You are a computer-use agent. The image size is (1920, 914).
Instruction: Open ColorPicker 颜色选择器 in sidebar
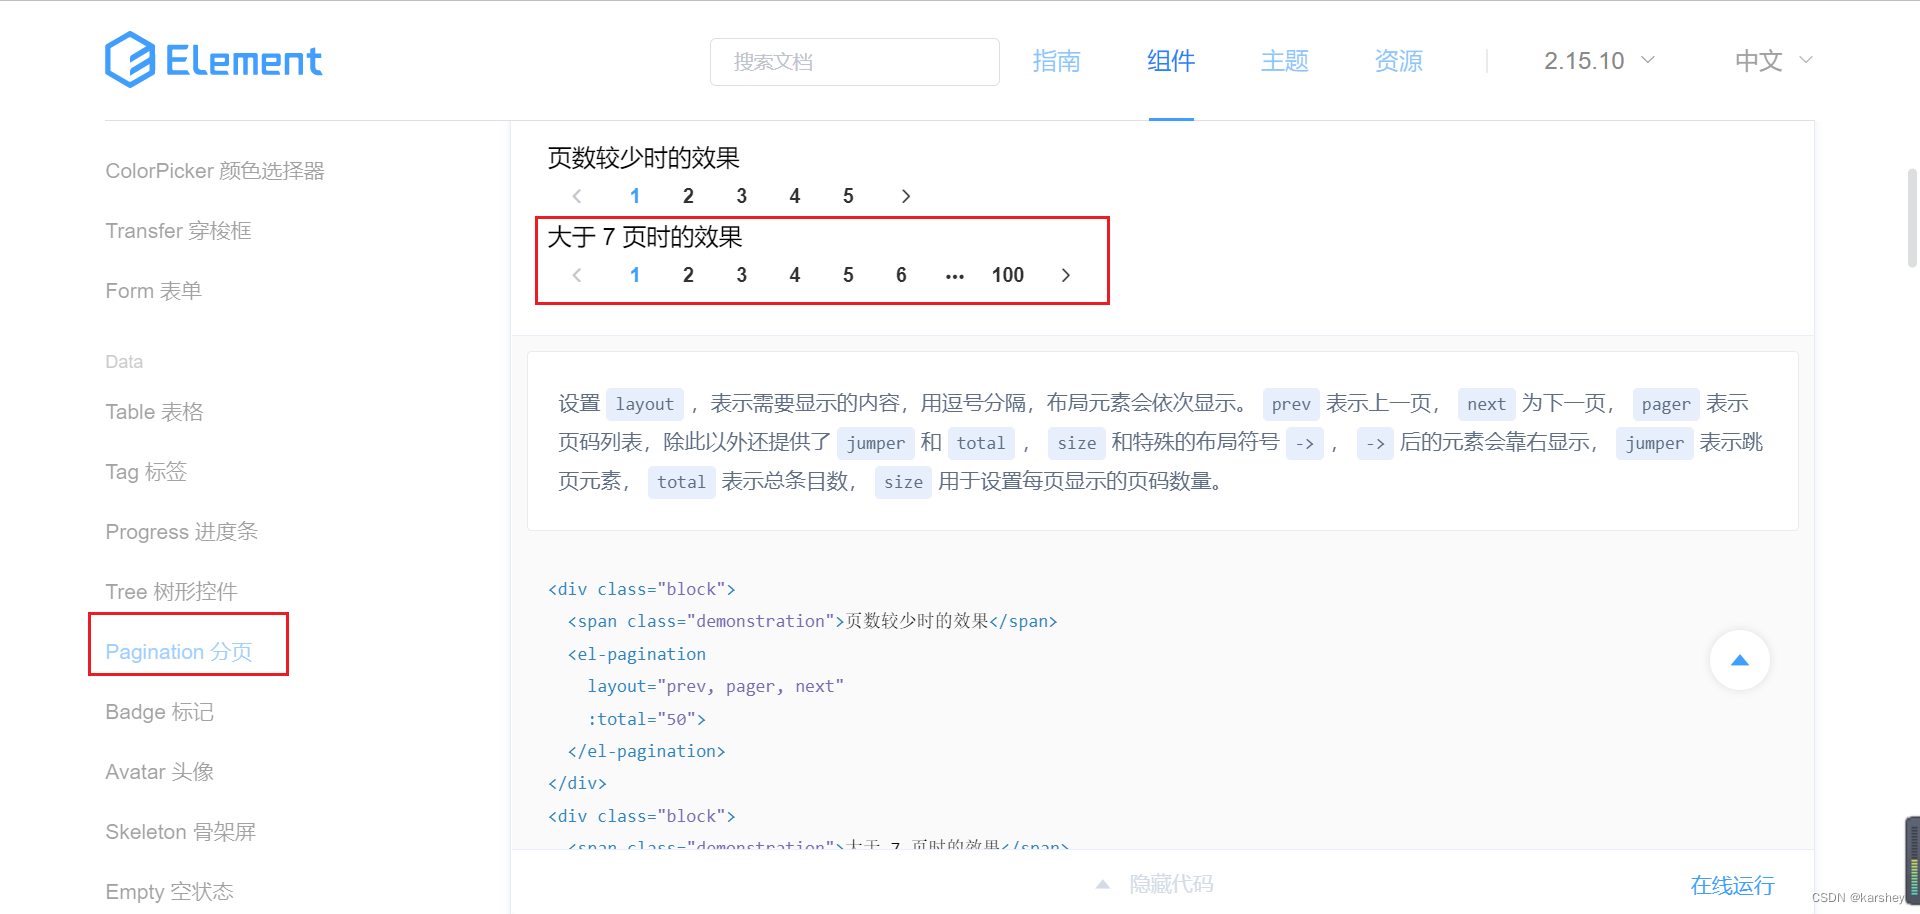click(215, 171)
